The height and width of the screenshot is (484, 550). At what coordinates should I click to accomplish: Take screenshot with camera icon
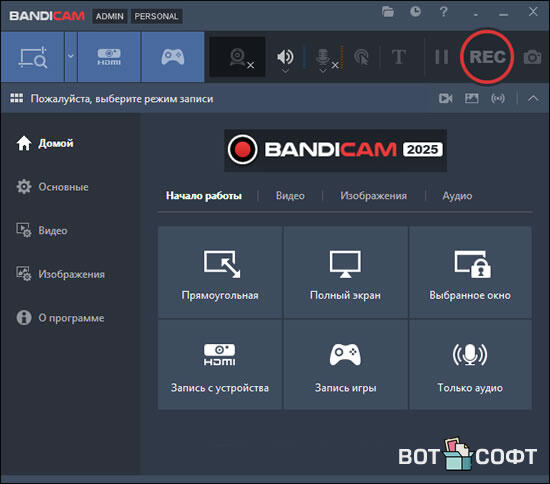point(532,57)
